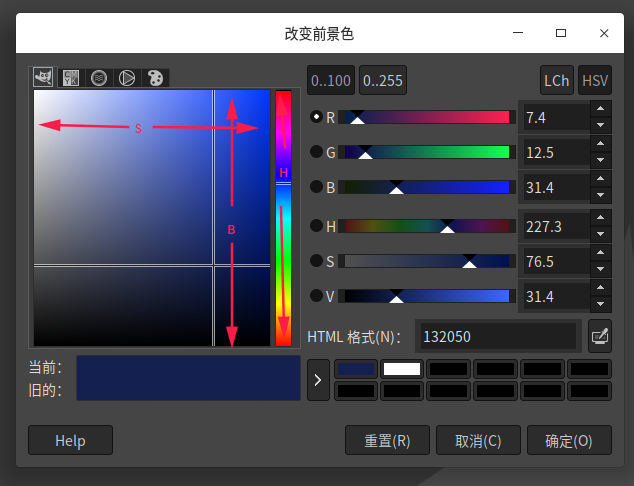Switch to the Palette selector tab
Screen dimensions: 634x486
point(155,78)
